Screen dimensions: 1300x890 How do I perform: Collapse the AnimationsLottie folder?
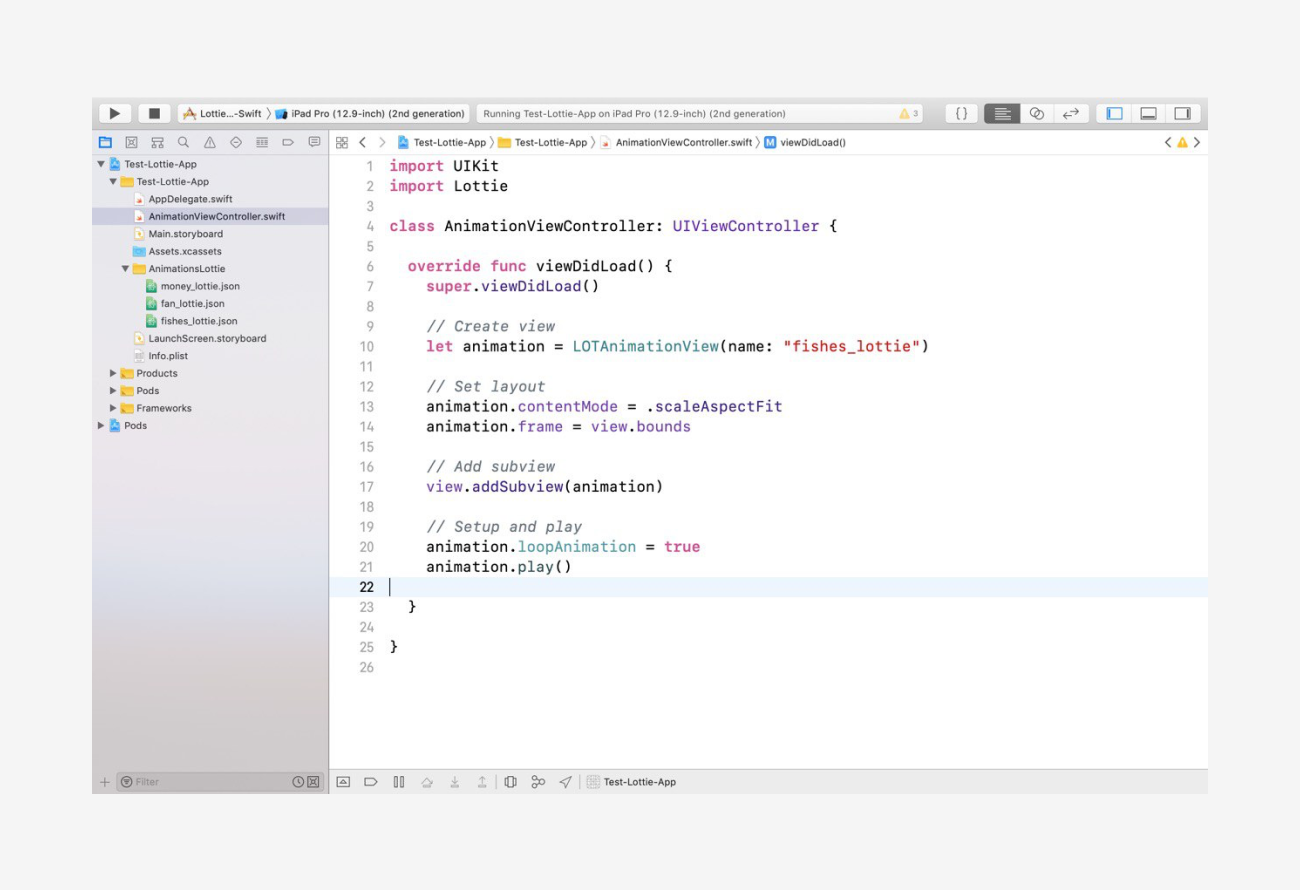tap(126, 269)
